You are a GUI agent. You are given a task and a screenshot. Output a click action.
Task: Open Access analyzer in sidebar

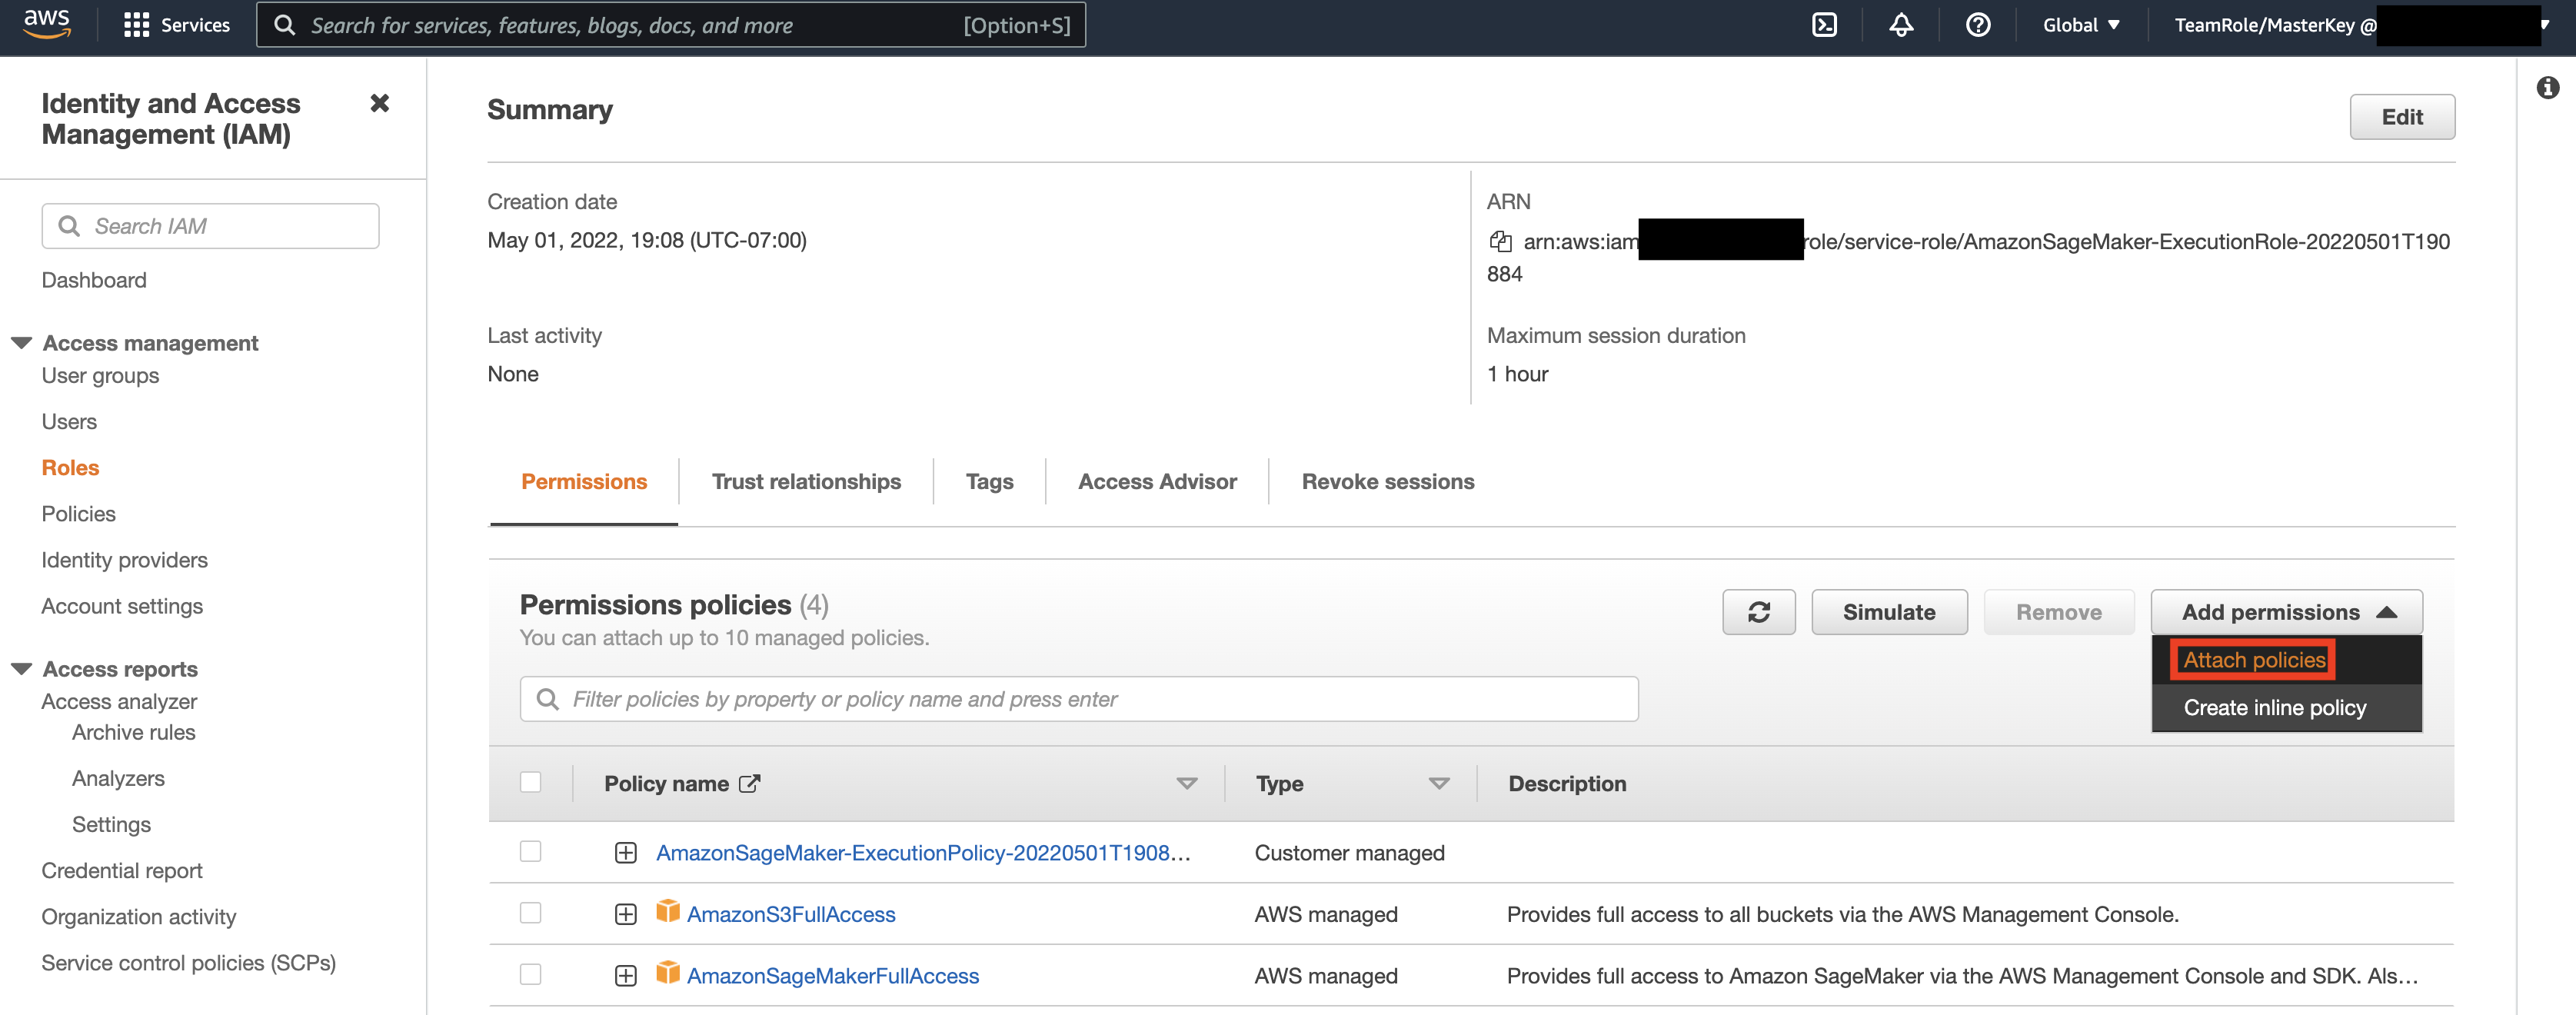click(x=119, y=702)
